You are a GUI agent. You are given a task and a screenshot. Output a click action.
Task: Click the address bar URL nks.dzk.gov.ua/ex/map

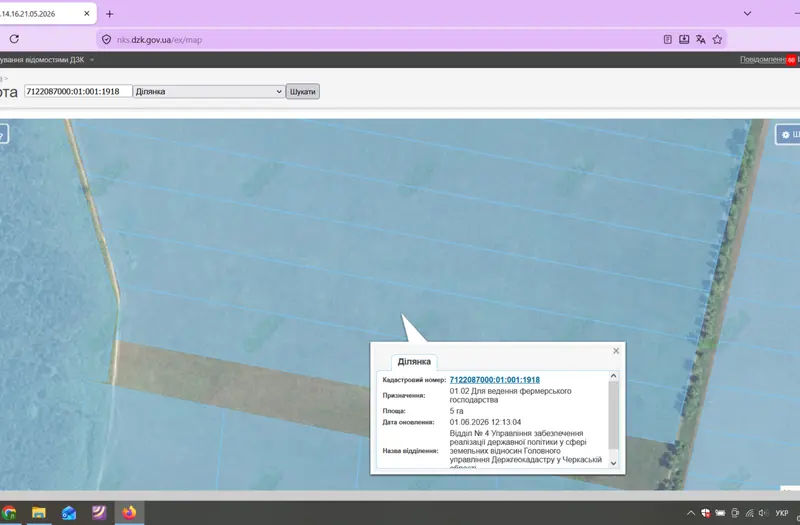tap(159, 40)
